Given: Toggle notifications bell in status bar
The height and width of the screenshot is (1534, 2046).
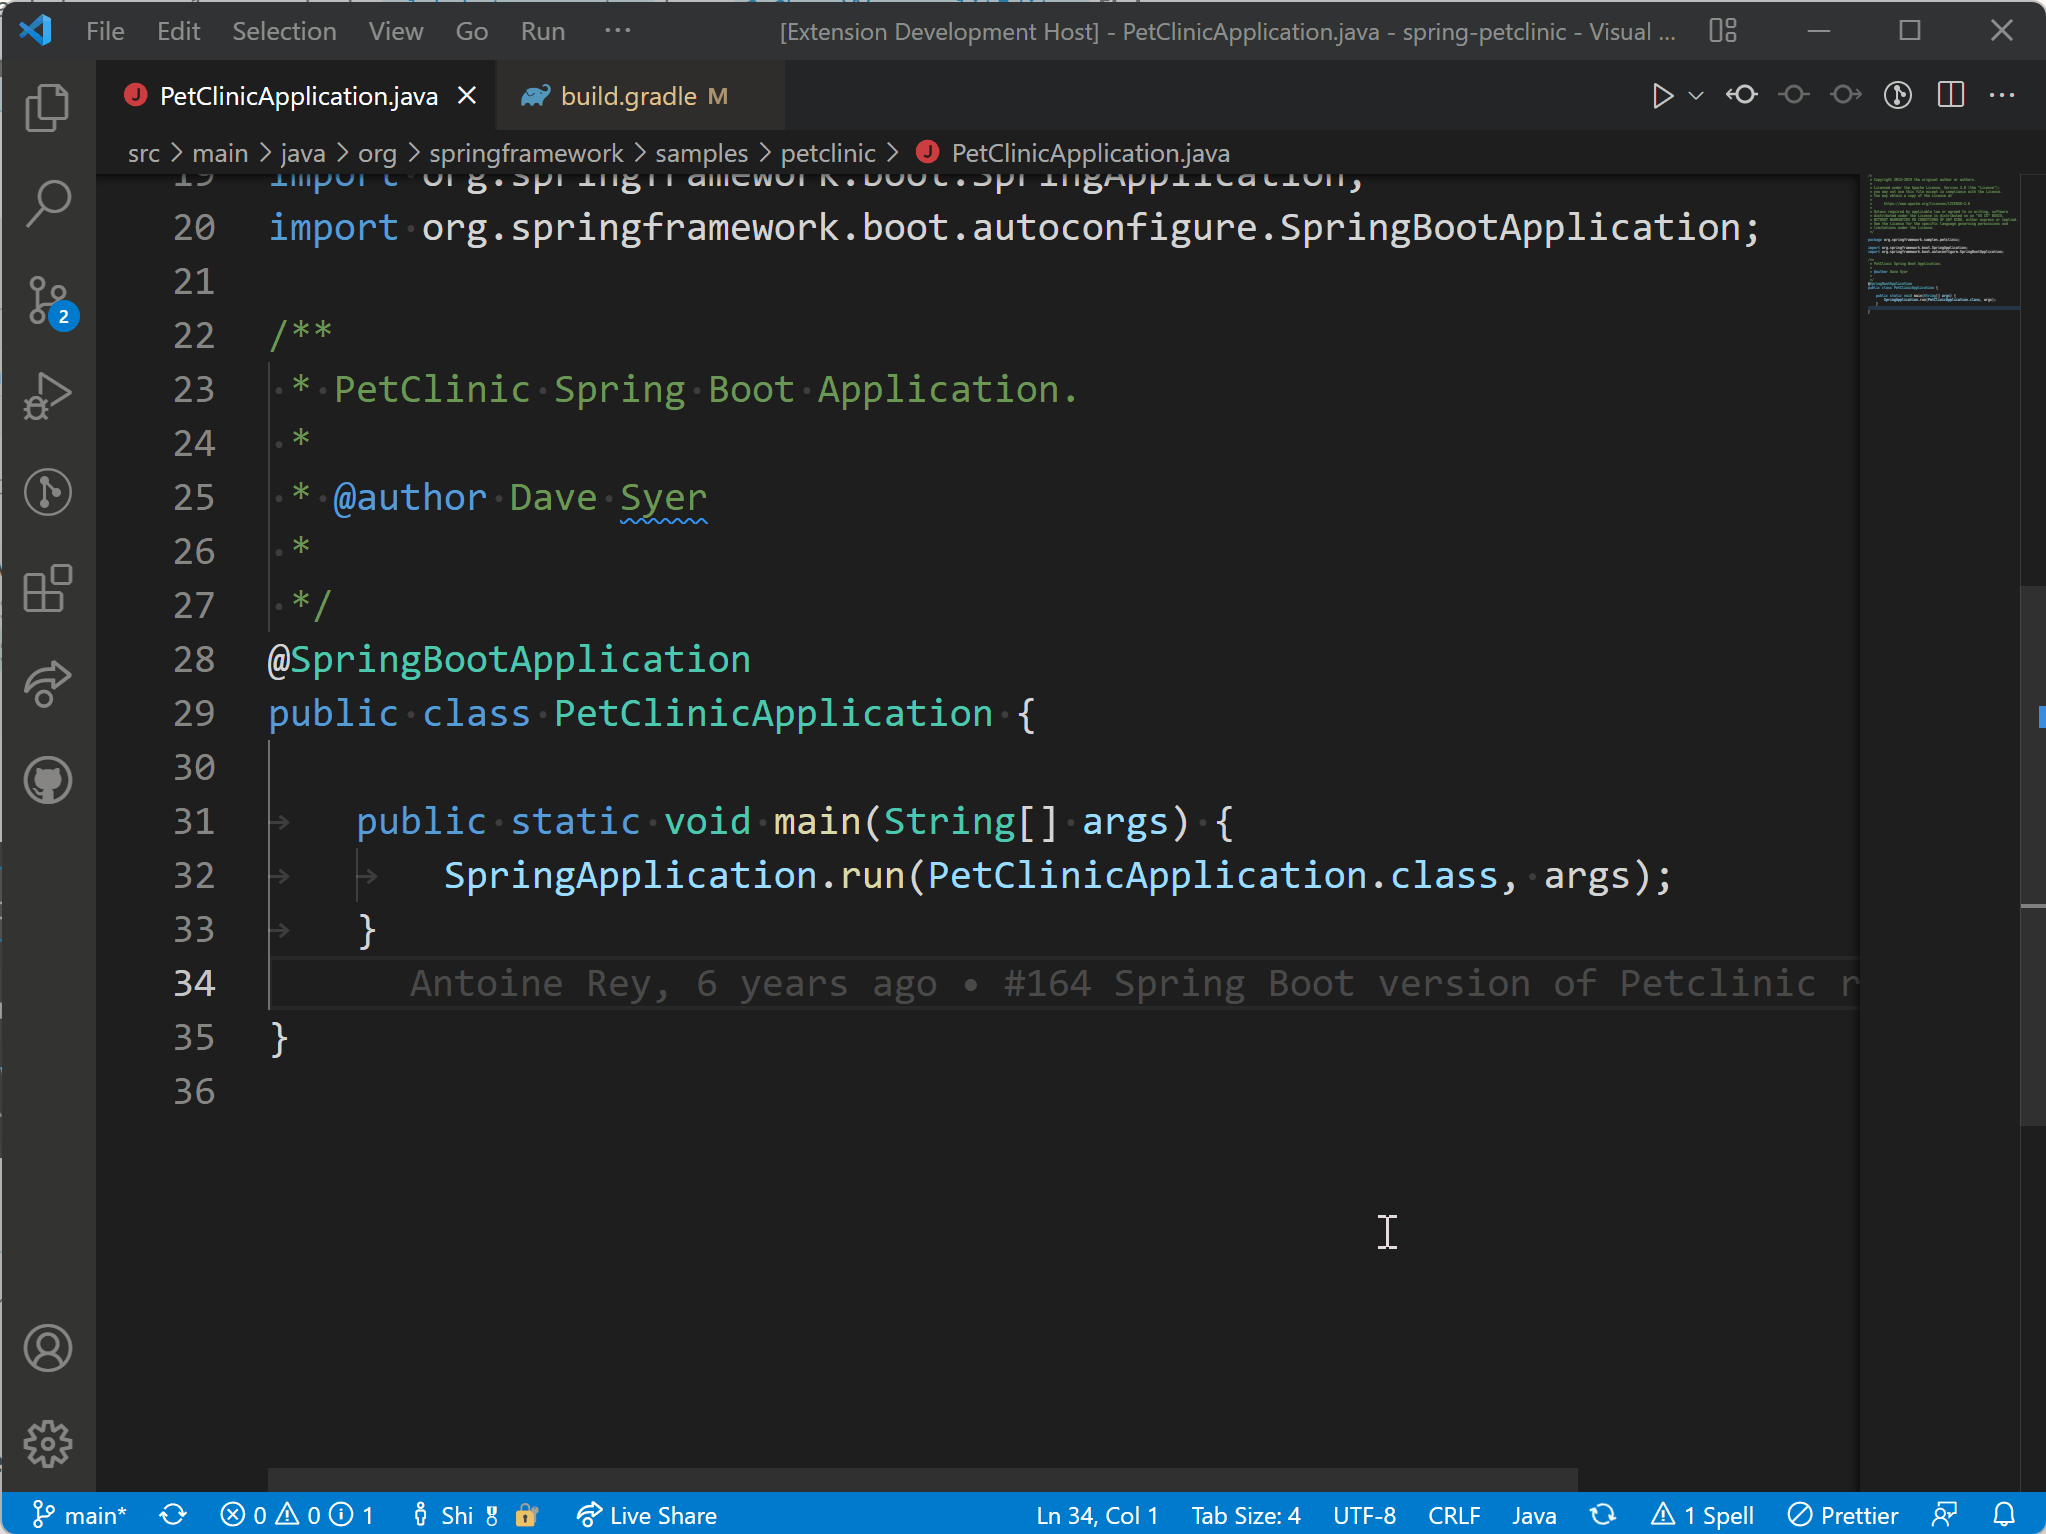Looking at the screenshot, I should click(x=2004, y=1515).
